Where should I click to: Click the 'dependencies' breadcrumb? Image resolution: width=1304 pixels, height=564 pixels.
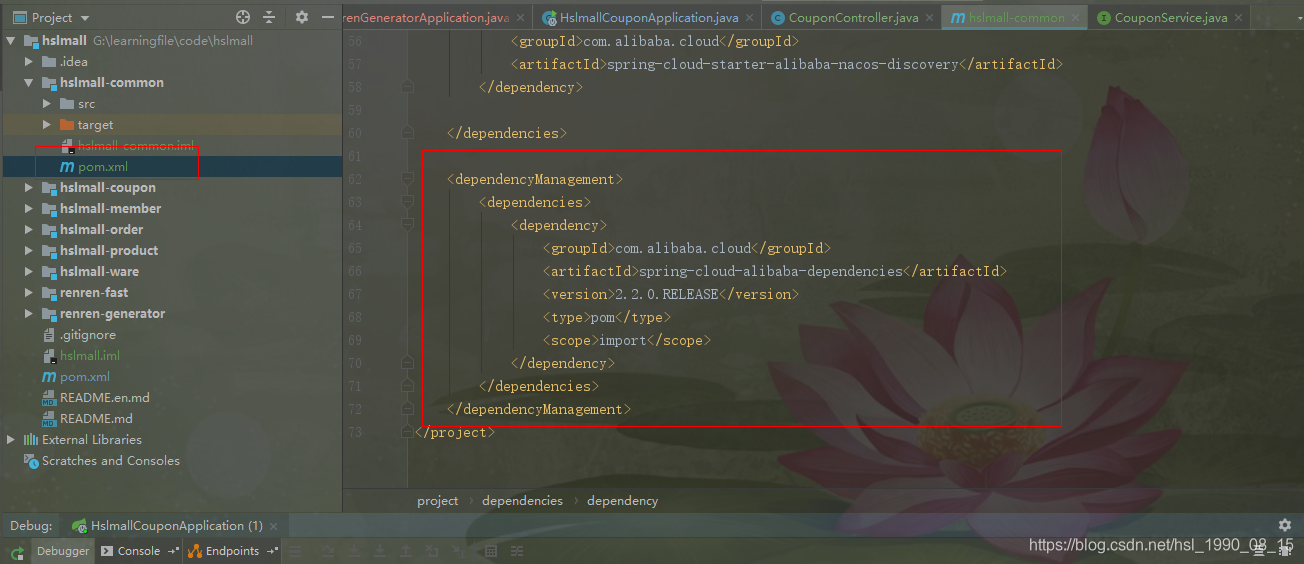coord(522,501)
